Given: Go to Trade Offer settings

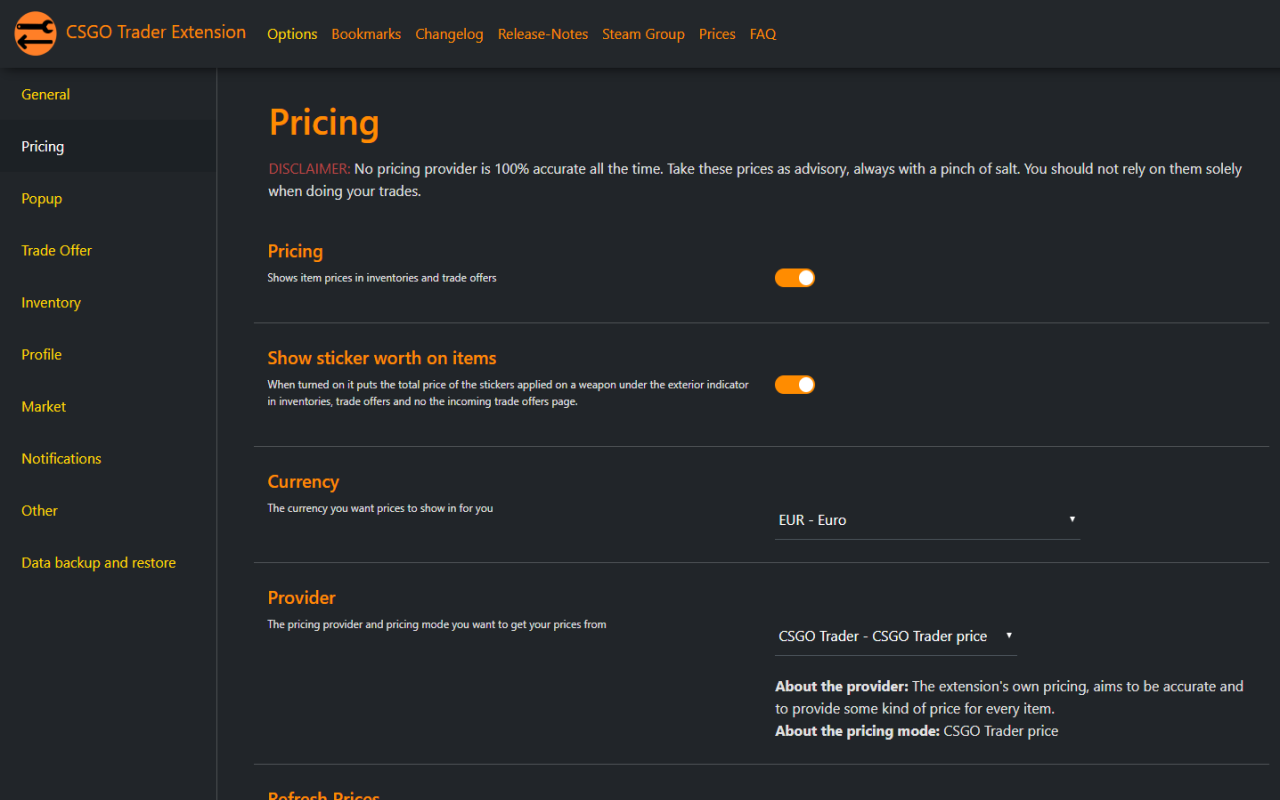Looking at the screenshot, I should (x=57, y=251).
